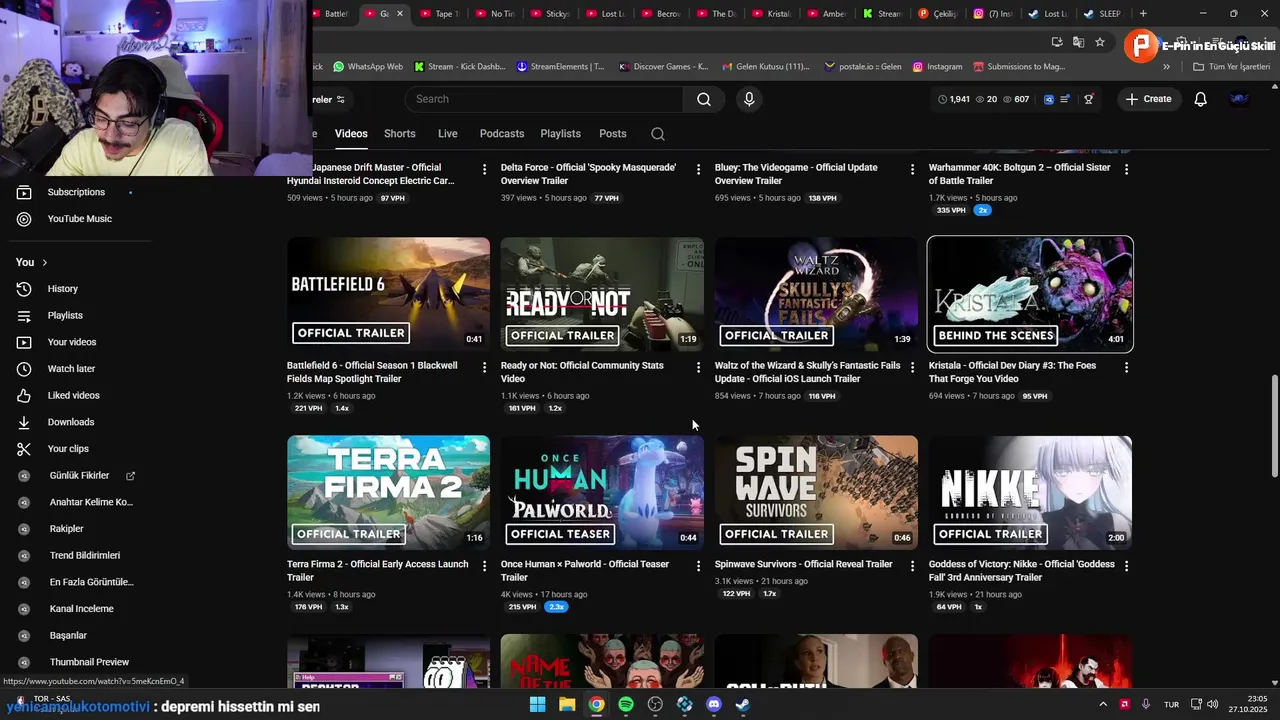Open options menu for Once Human Palworld video

[x=698, y=566]
